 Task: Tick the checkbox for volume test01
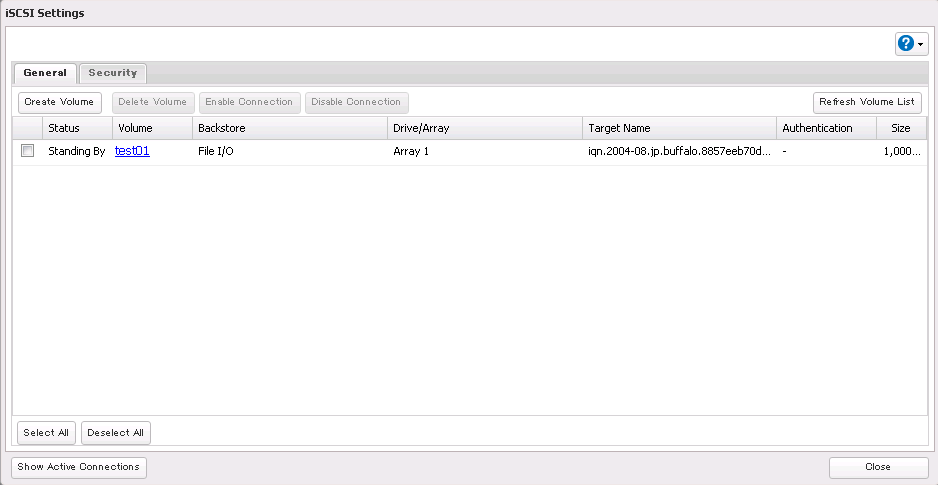click(x=28, y=151)
